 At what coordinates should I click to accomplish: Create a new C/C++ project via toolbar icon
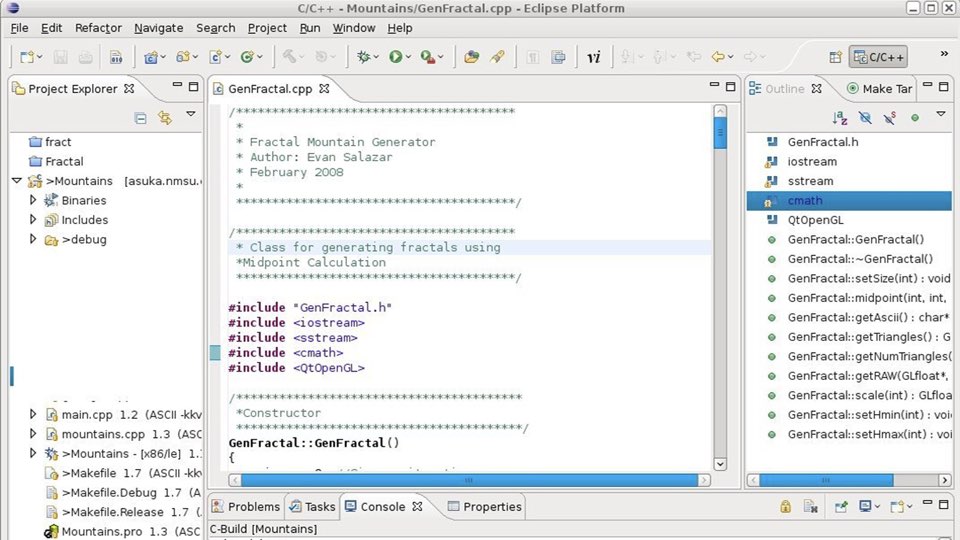click(151, 57)
